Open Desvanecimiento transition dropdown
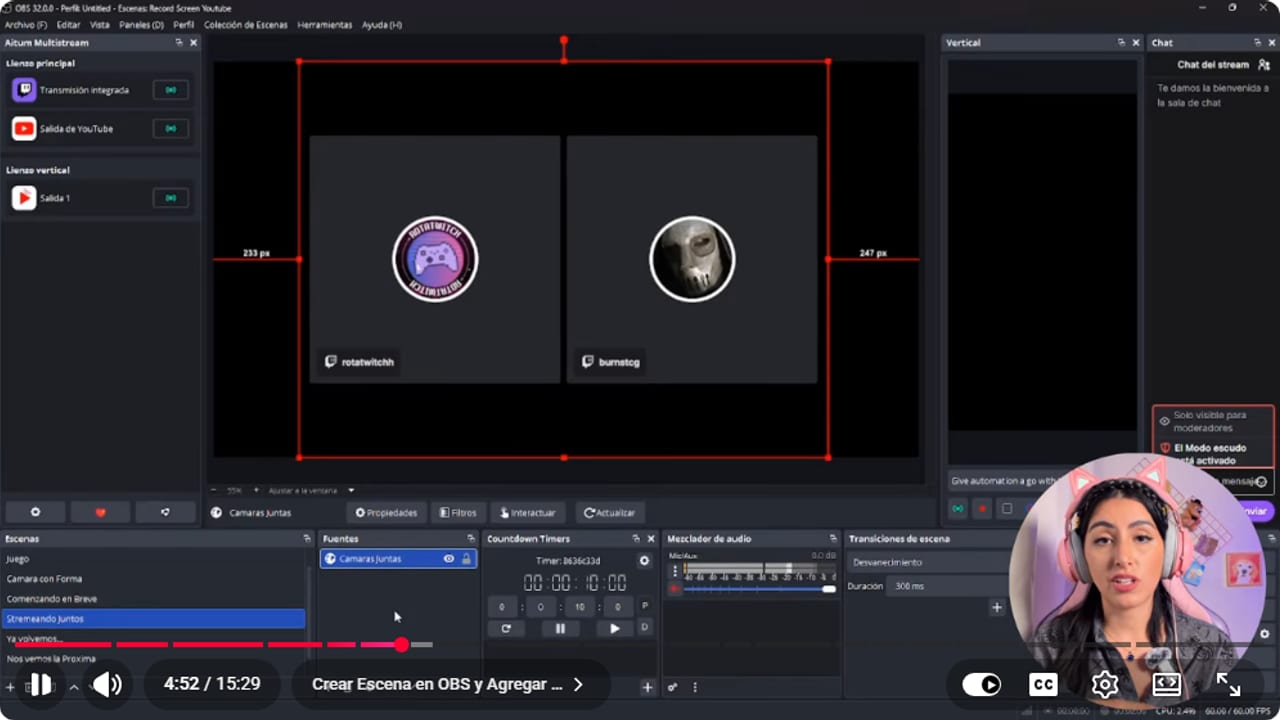This screenshot has height=720, width=1280. pos(926,562)
